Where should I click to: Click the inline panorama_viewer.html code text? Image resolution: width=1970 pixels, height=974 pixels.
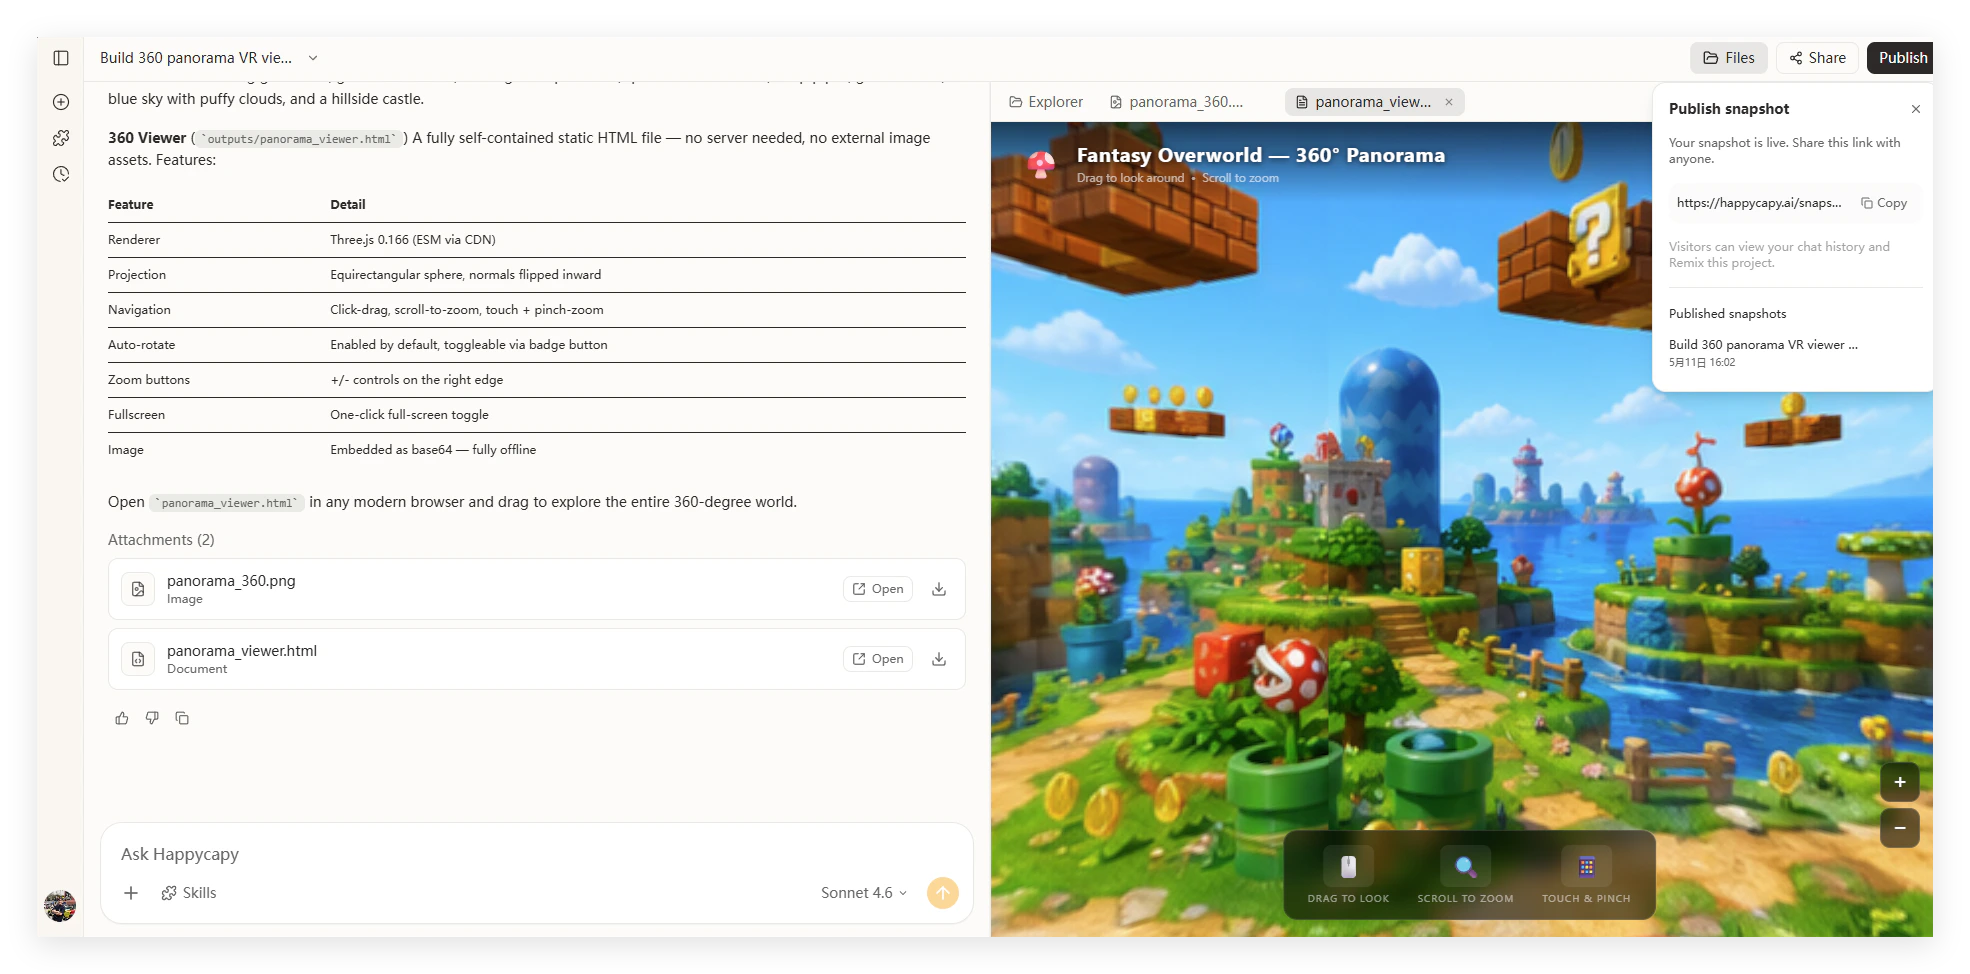click(227, 503)
